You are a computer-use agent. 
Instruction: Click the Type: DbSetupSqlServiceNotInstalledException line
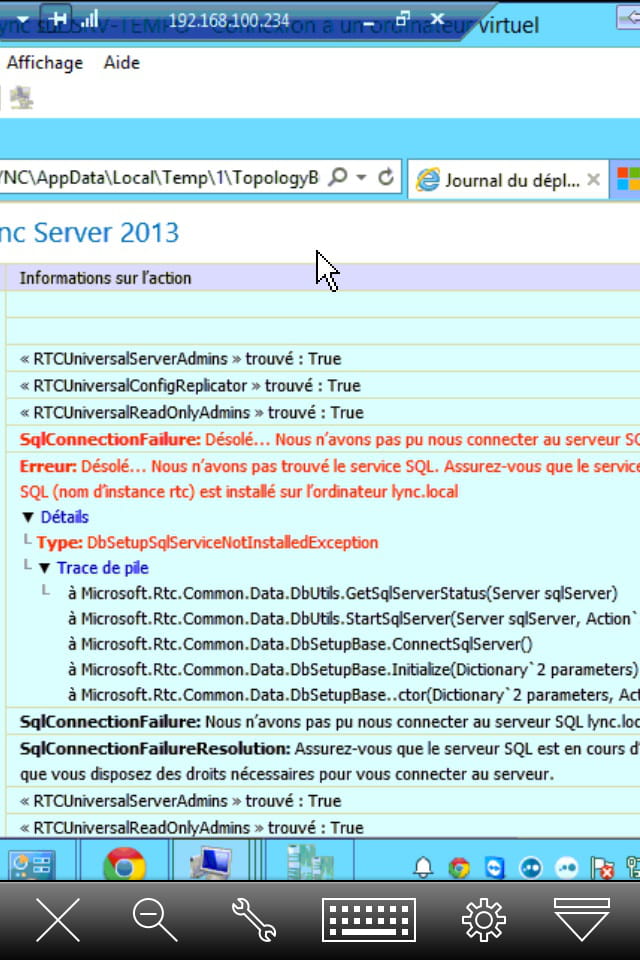click(x=207, y=542)
